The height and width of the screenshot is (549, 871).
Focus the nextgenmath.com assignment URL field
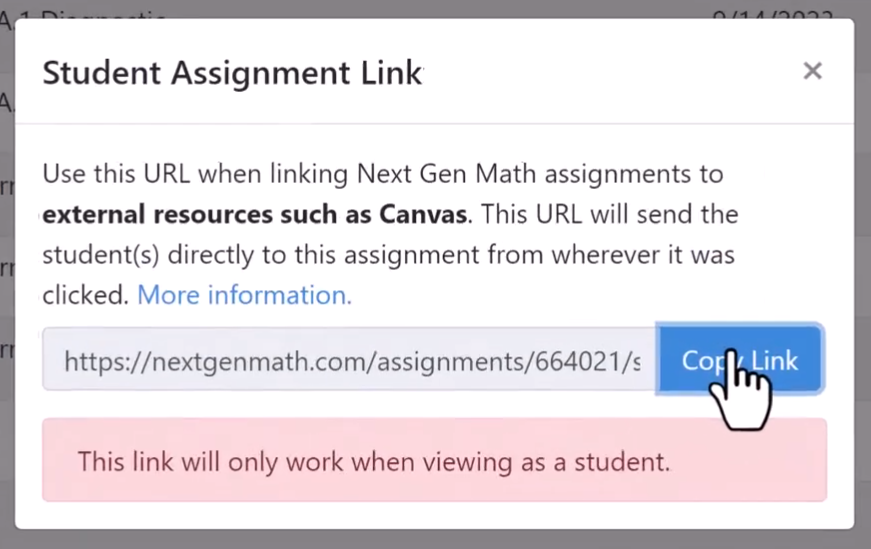[349, 359]
